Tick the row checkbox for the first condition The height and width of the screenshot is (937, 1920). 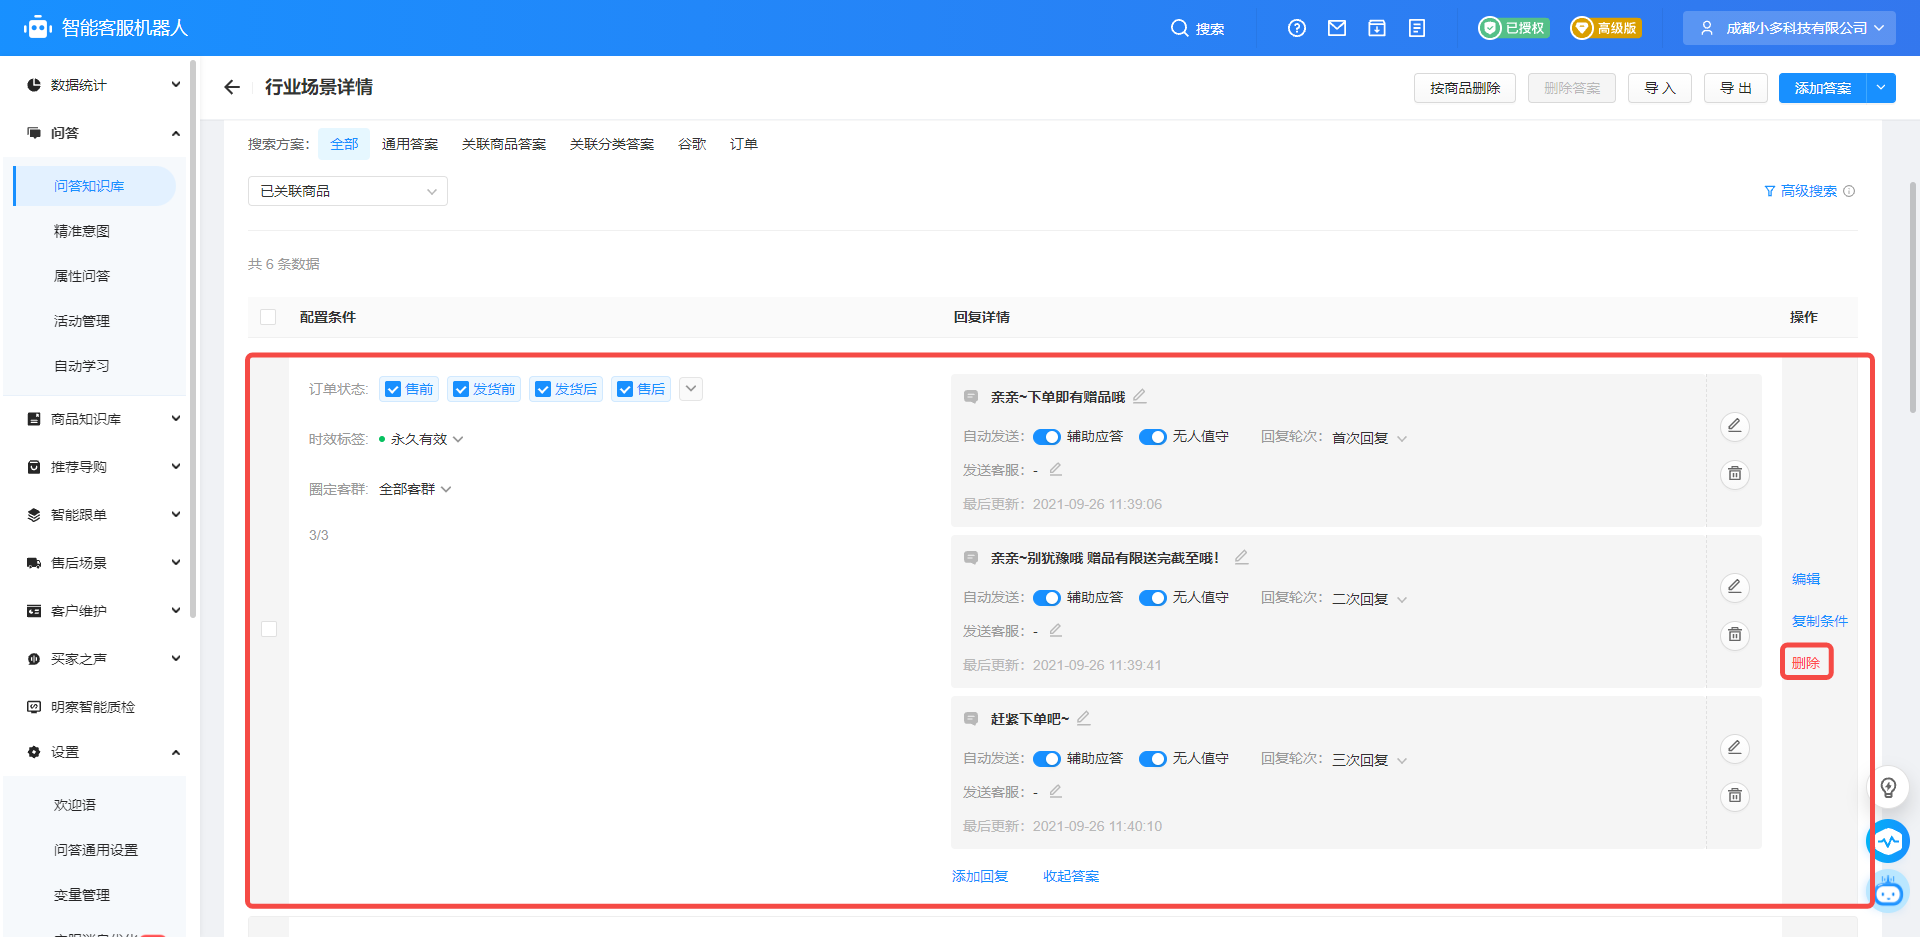click(x=269, y=629)
